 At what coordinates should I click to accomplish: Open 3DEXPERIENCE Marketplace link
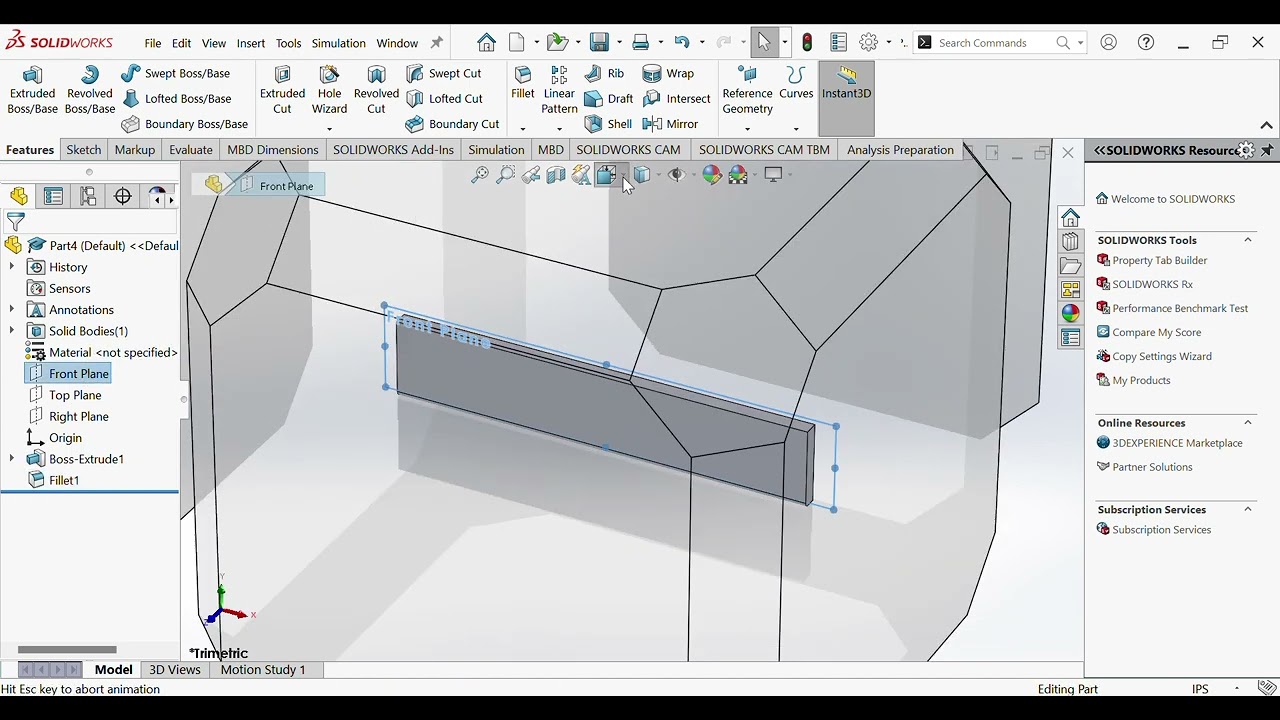[x=1177, y=443]
